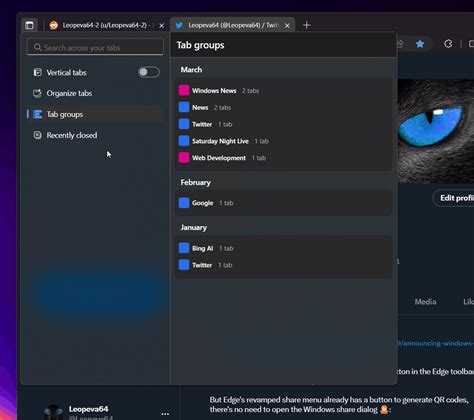Image resolution: width=474 pixels, height=420 pixels.
Task: Open the Saturday Night Live tab group
Action: pyautogui.click(x=283, y=141)
